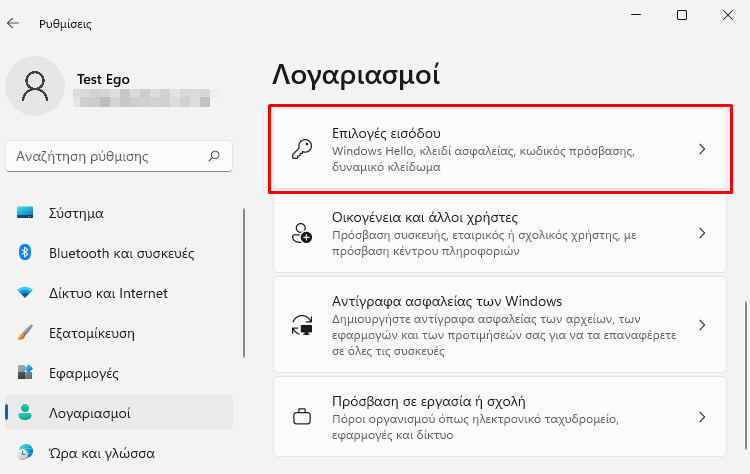Go back with the arrow icon

[x=13, y=23]
